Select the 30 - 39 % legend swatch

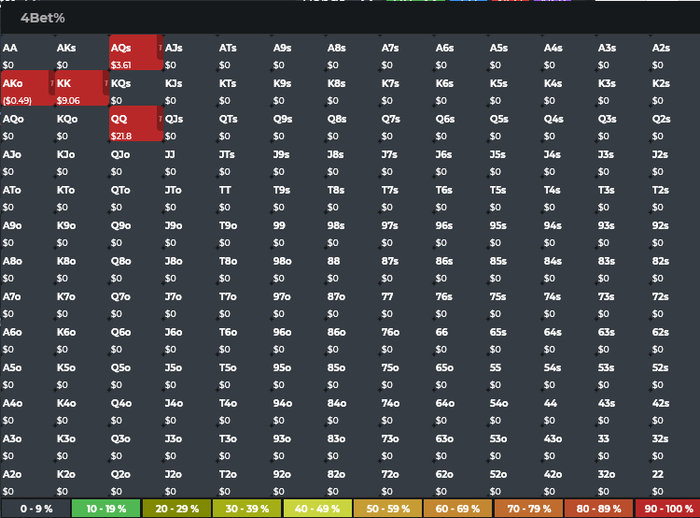click(247, 509)
